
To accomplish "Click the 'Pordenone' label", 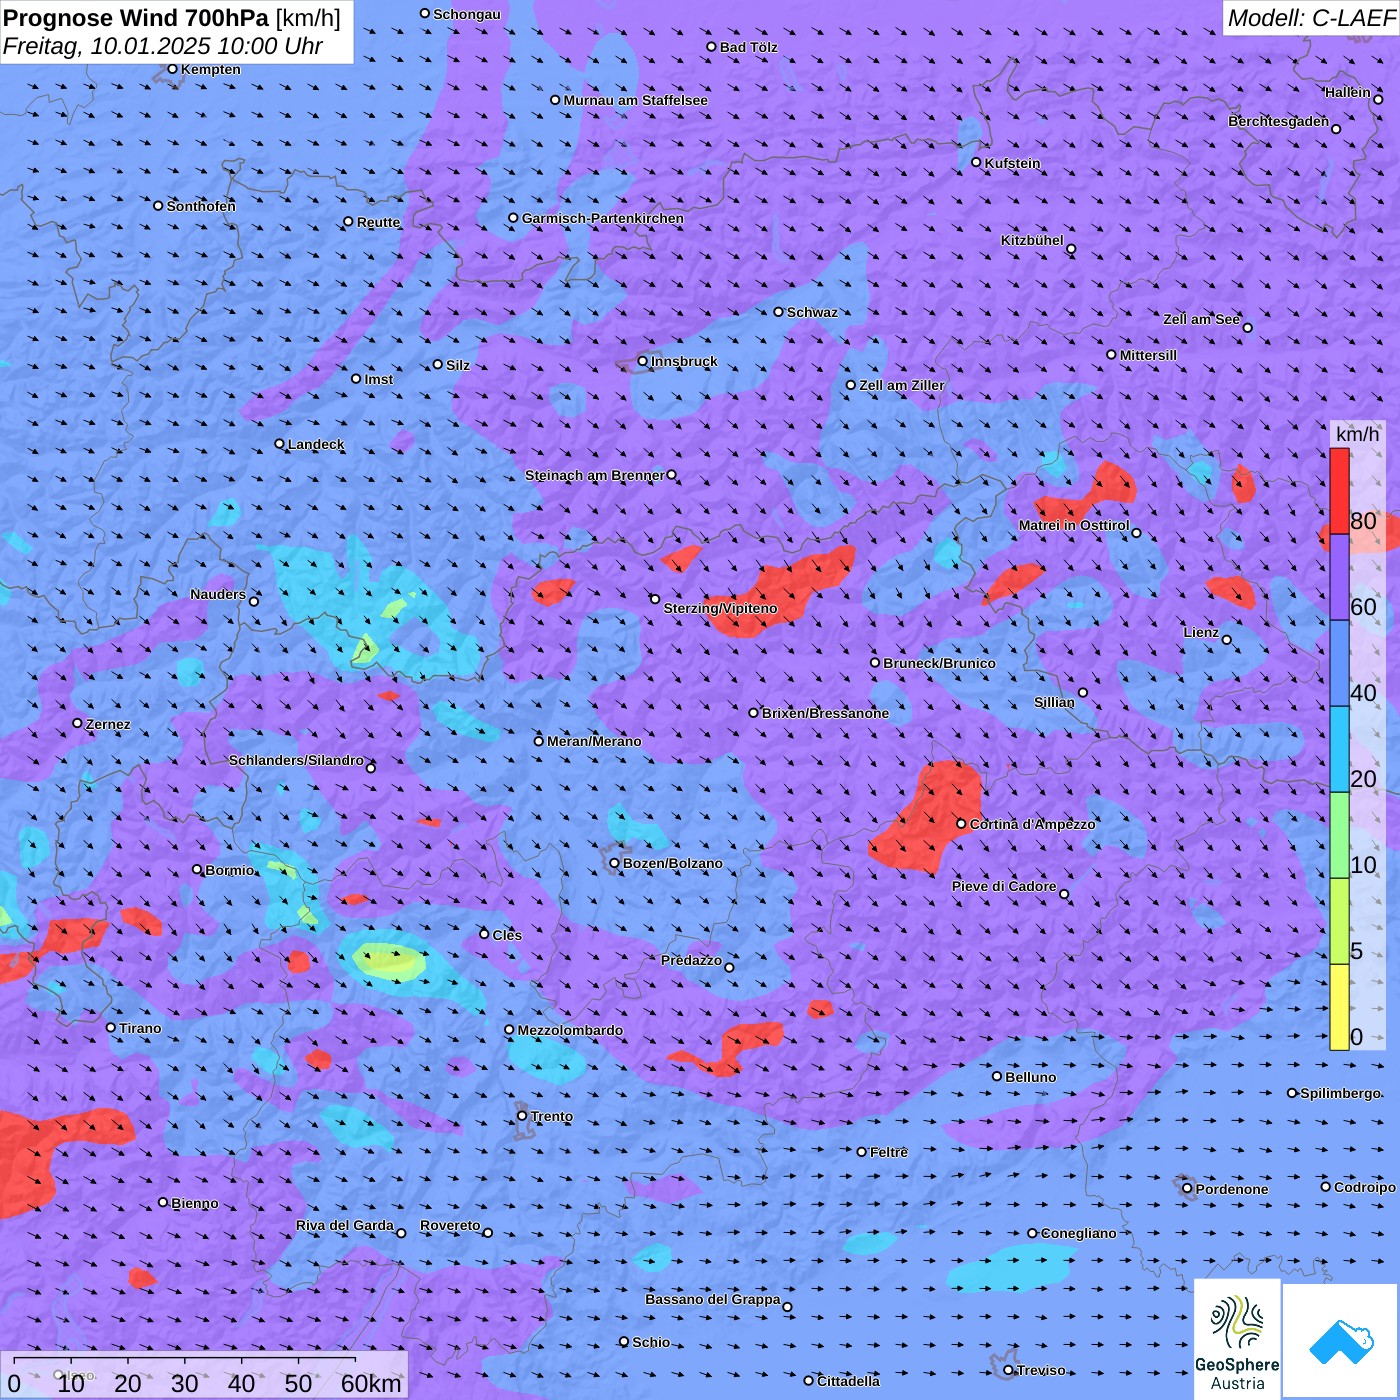I will pos(1232,1189).
